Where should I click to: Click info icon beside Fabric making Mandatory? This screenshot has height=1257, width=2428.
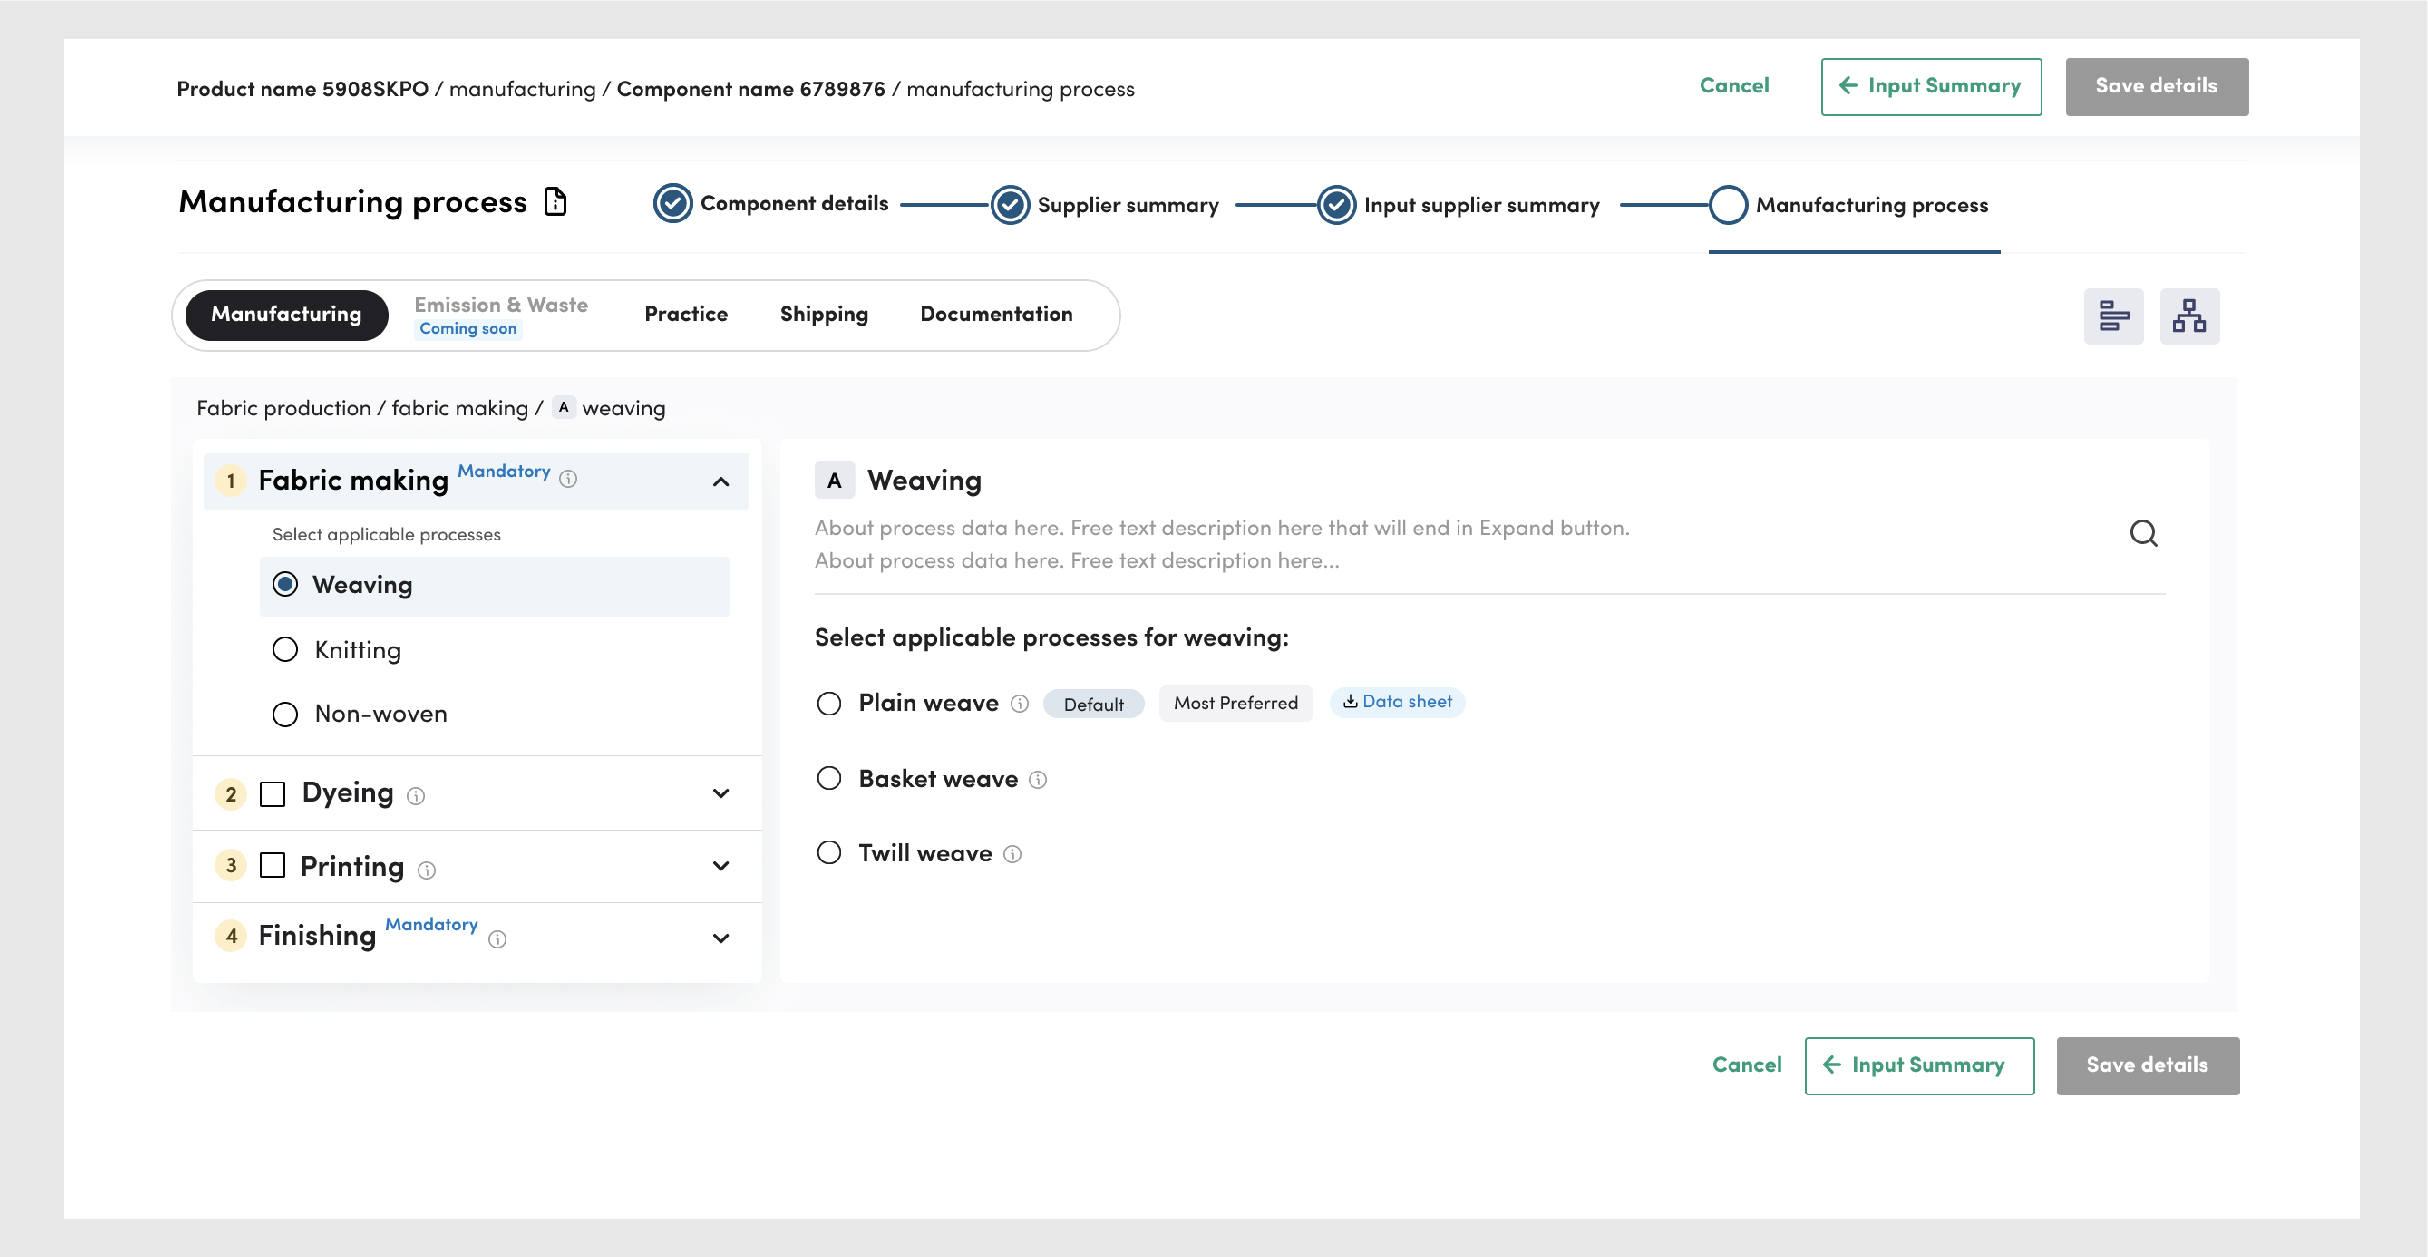click(x=568, y=479)
